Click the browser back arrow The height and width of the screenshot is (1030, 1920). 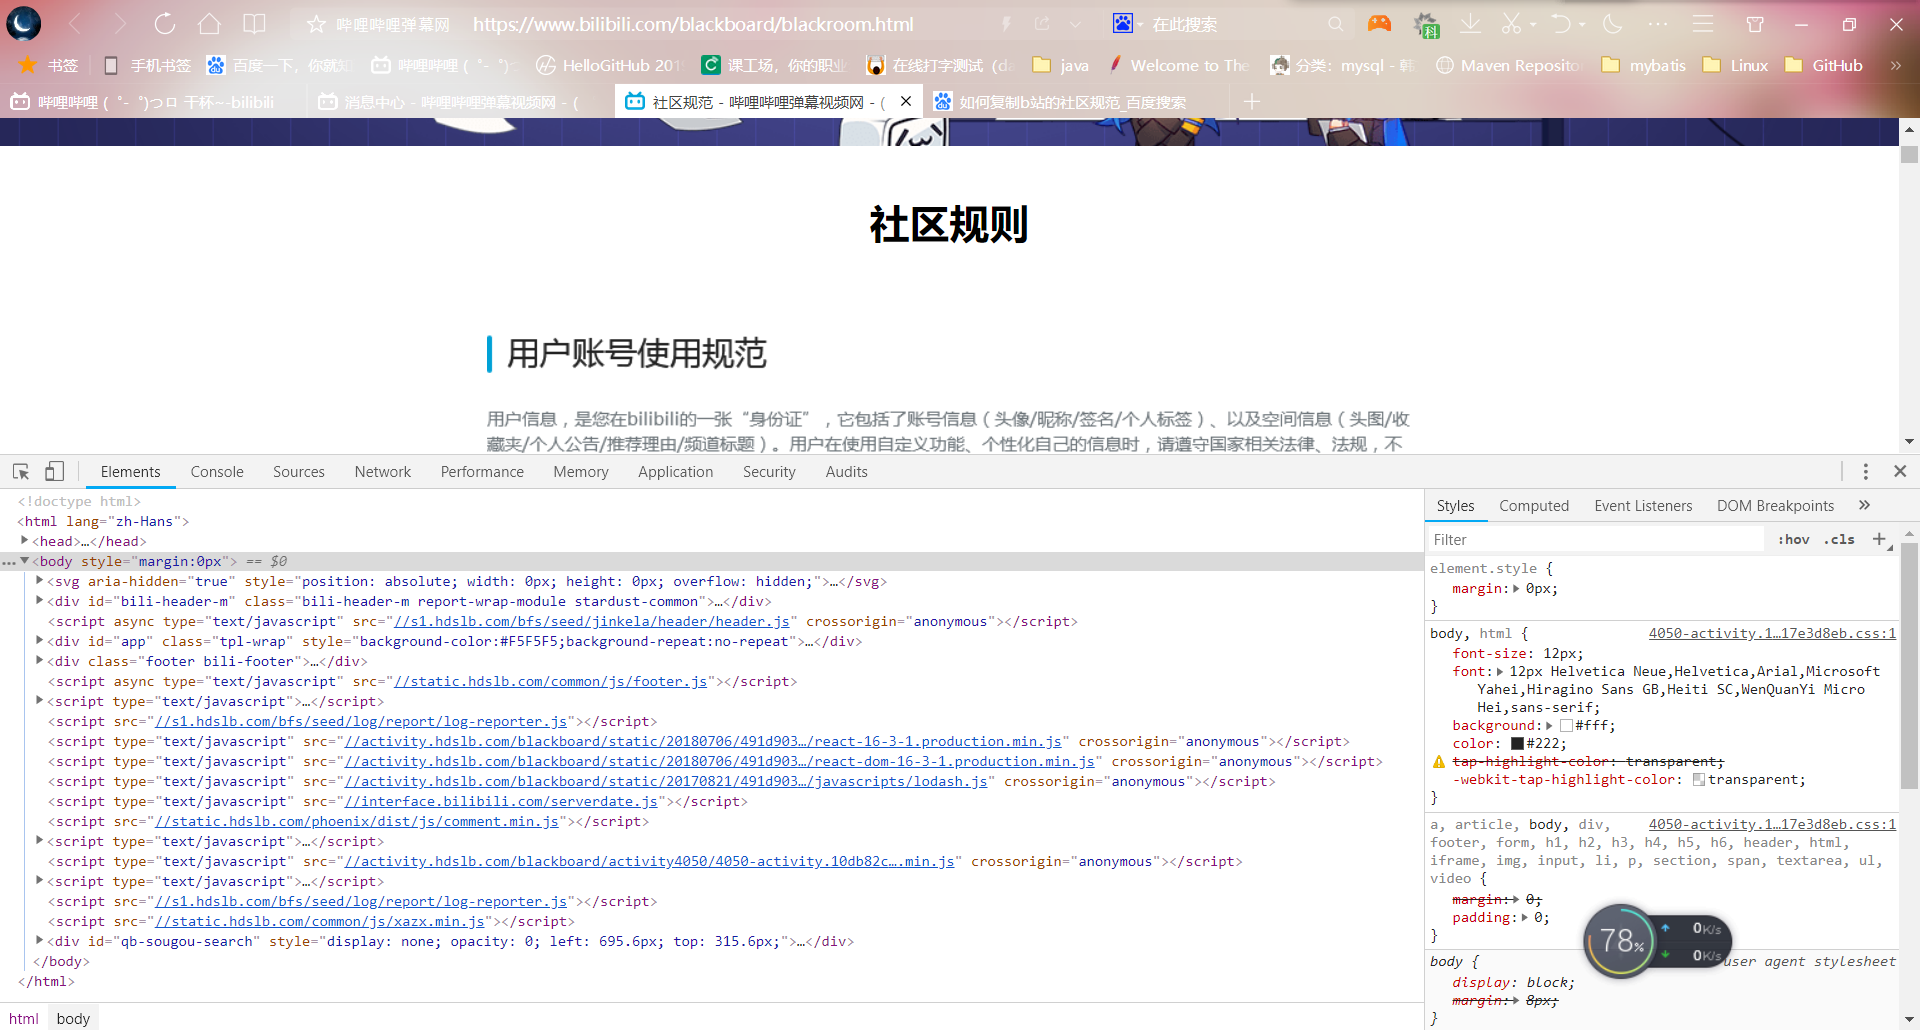pyautogui.click(x=75, y=23)
